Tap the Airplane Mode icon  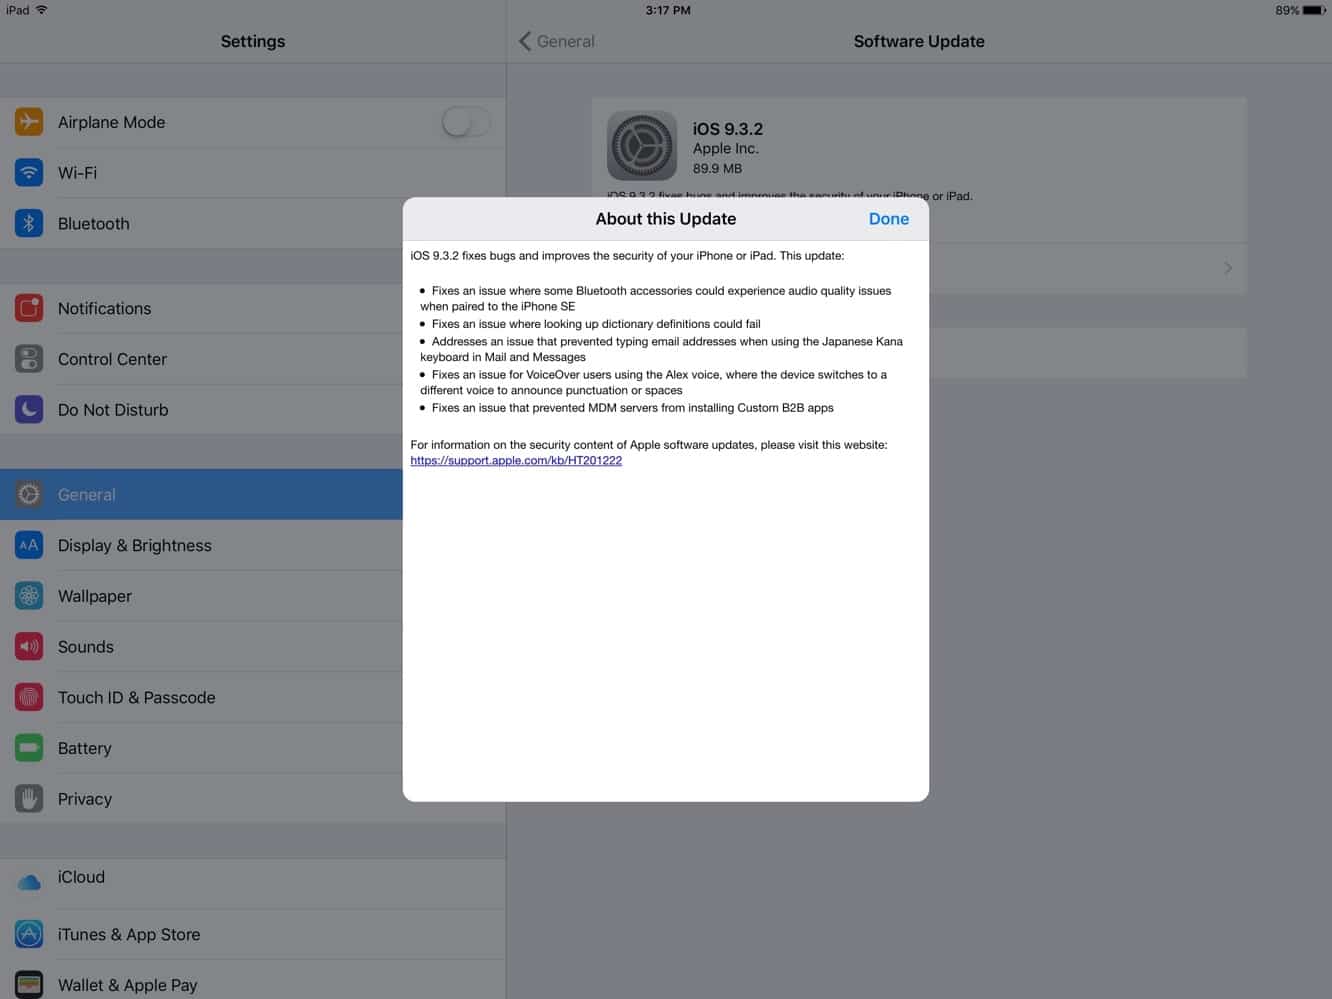(29, 122)
